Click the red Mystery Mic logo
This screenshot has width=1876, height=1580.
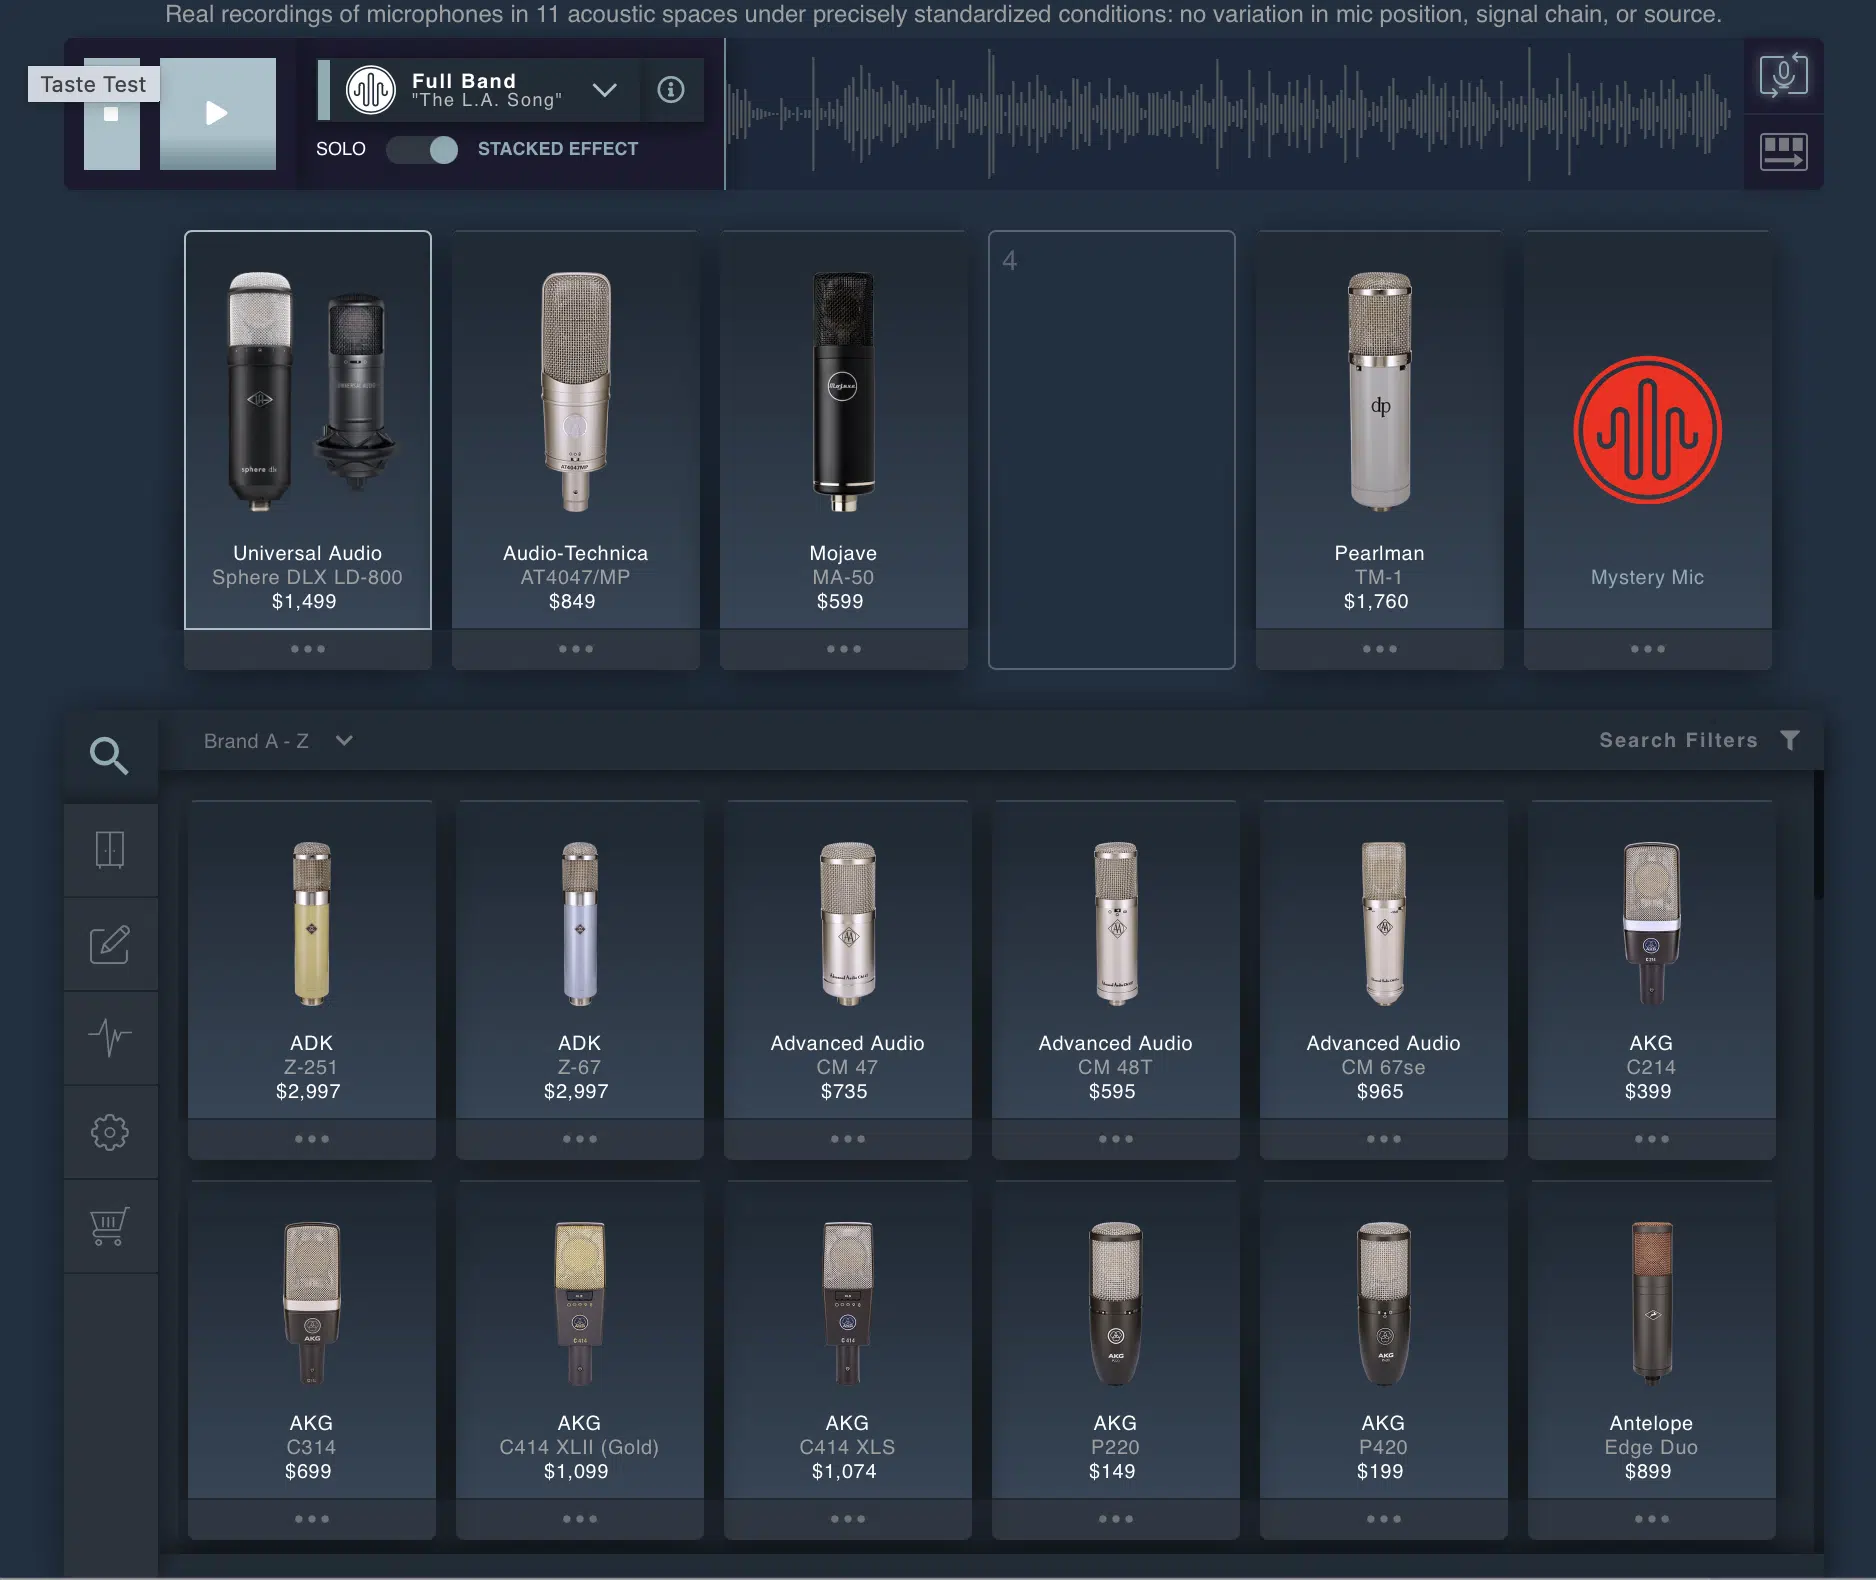[x=1647, y=430]
